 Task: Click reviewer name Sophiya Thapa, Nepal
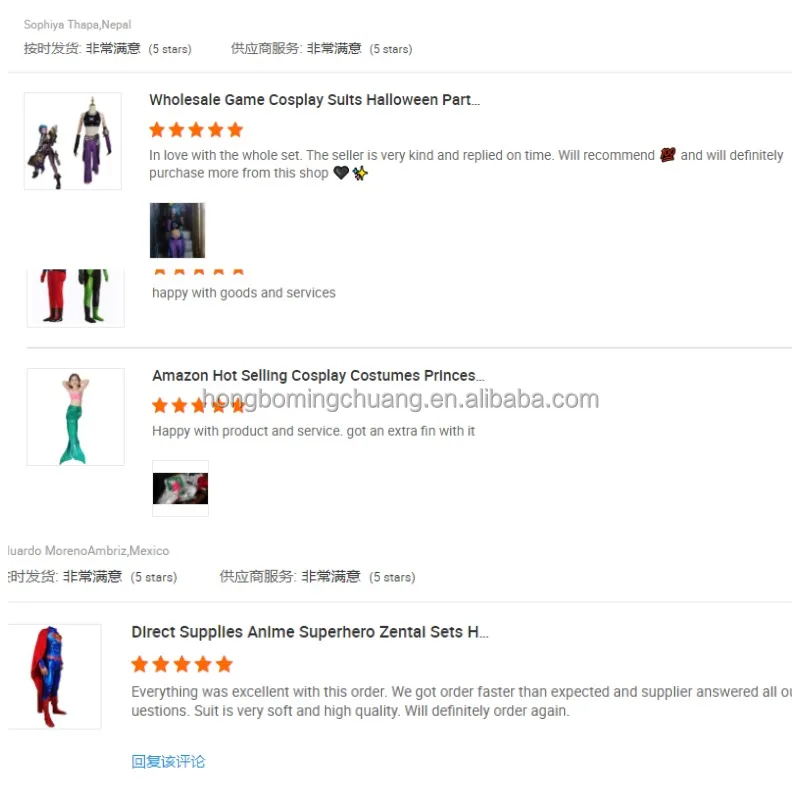[78, 24]
